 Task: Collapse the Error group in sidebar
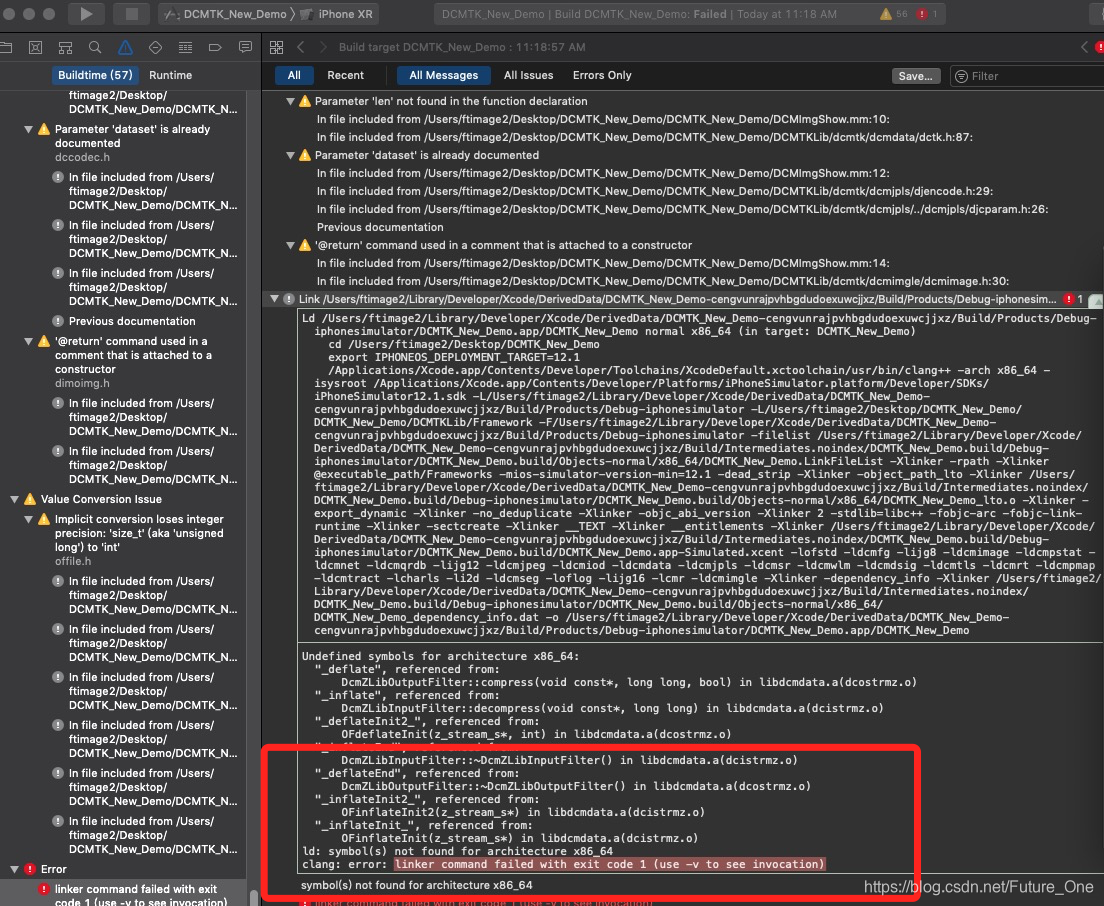14,869
